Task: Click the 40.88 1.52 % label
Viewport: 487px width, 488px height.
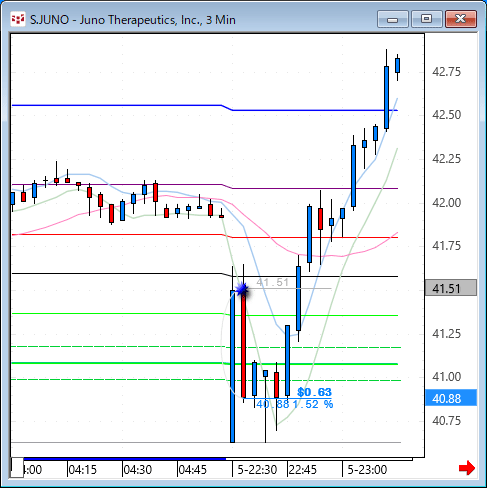Action: [295, 404]
